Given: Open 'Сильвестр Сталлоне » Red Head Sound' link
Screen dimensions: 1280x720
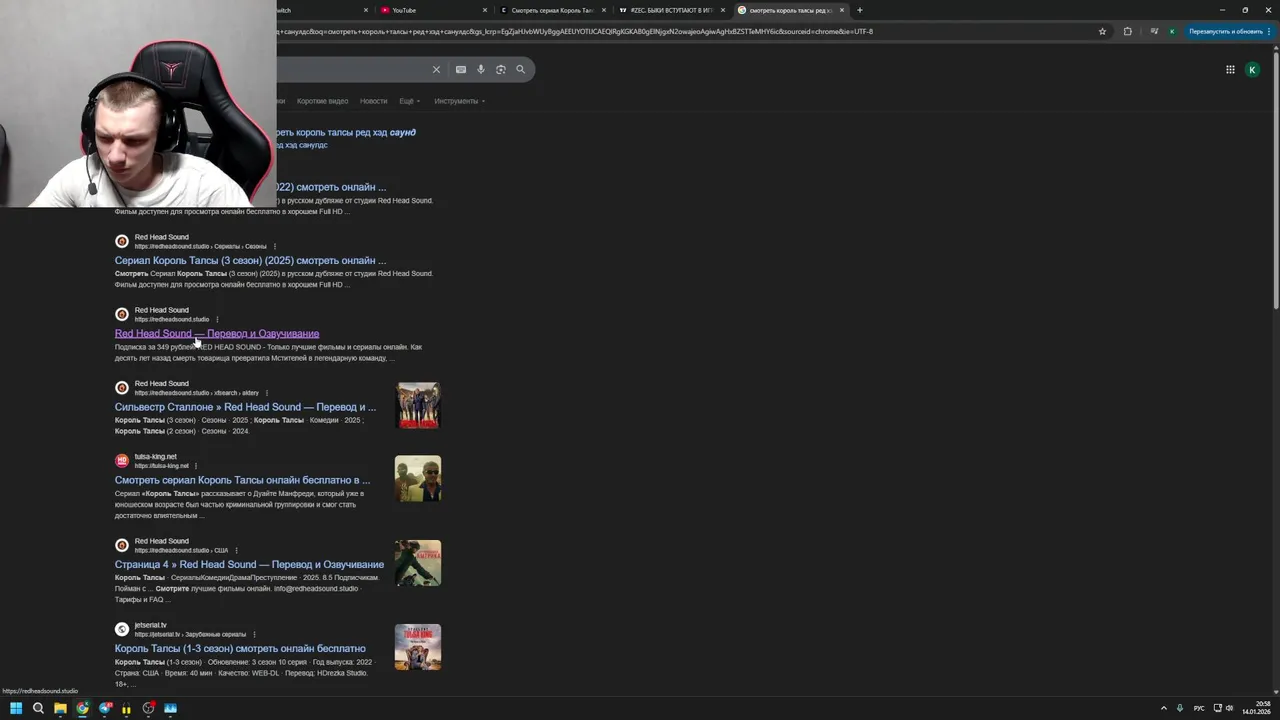Looking at the screenshot, I should [245, 407].
